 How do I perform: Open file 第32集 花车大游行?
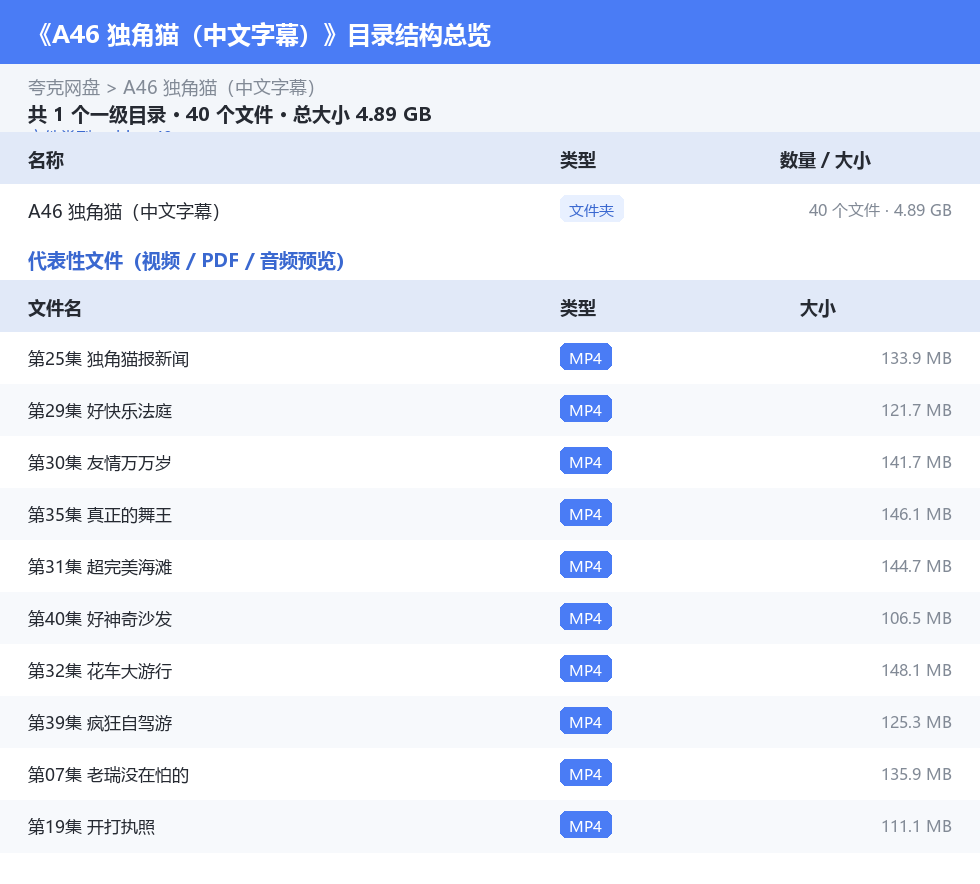point(100,670)
